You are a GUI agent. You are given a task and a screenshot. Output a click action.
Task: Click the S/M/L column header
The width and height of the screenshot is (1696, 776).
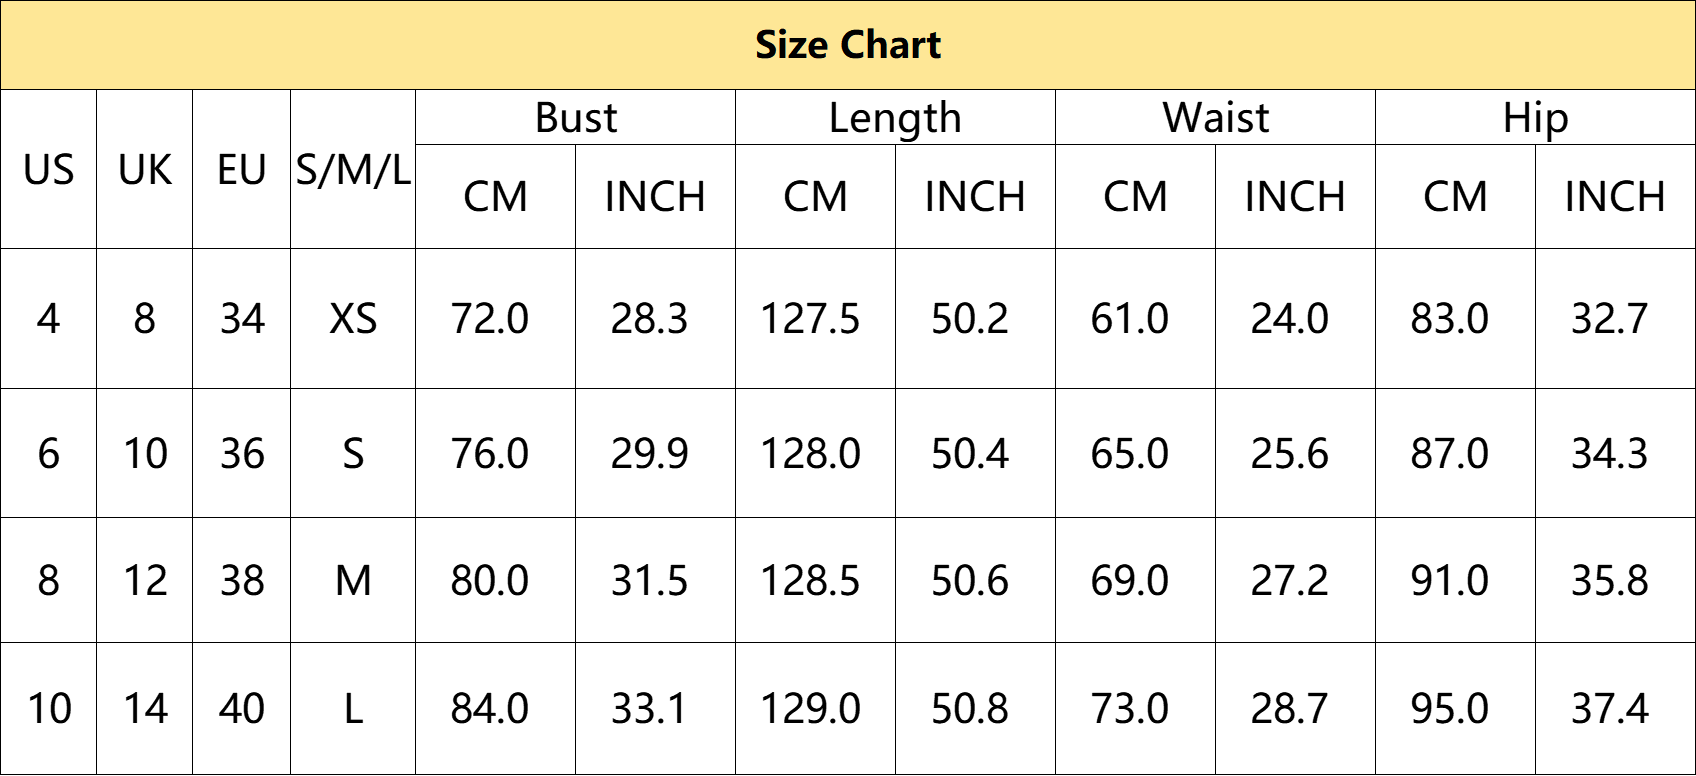point(353,169)
